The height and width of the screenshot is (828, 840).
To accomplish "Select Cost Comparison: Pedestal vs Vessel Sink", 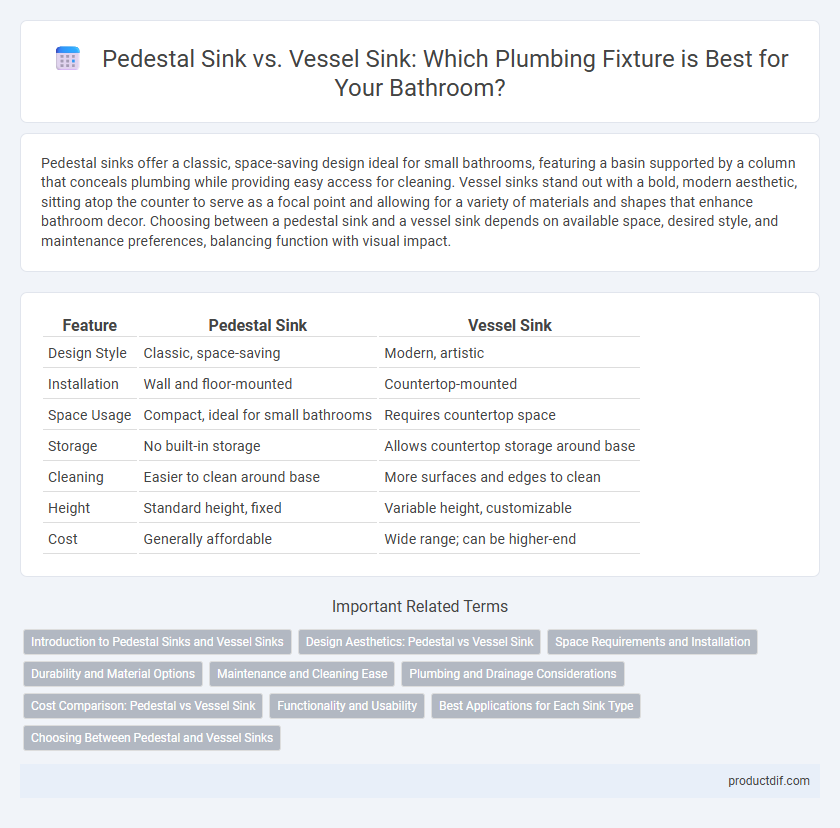I will (x=143, y=706).
